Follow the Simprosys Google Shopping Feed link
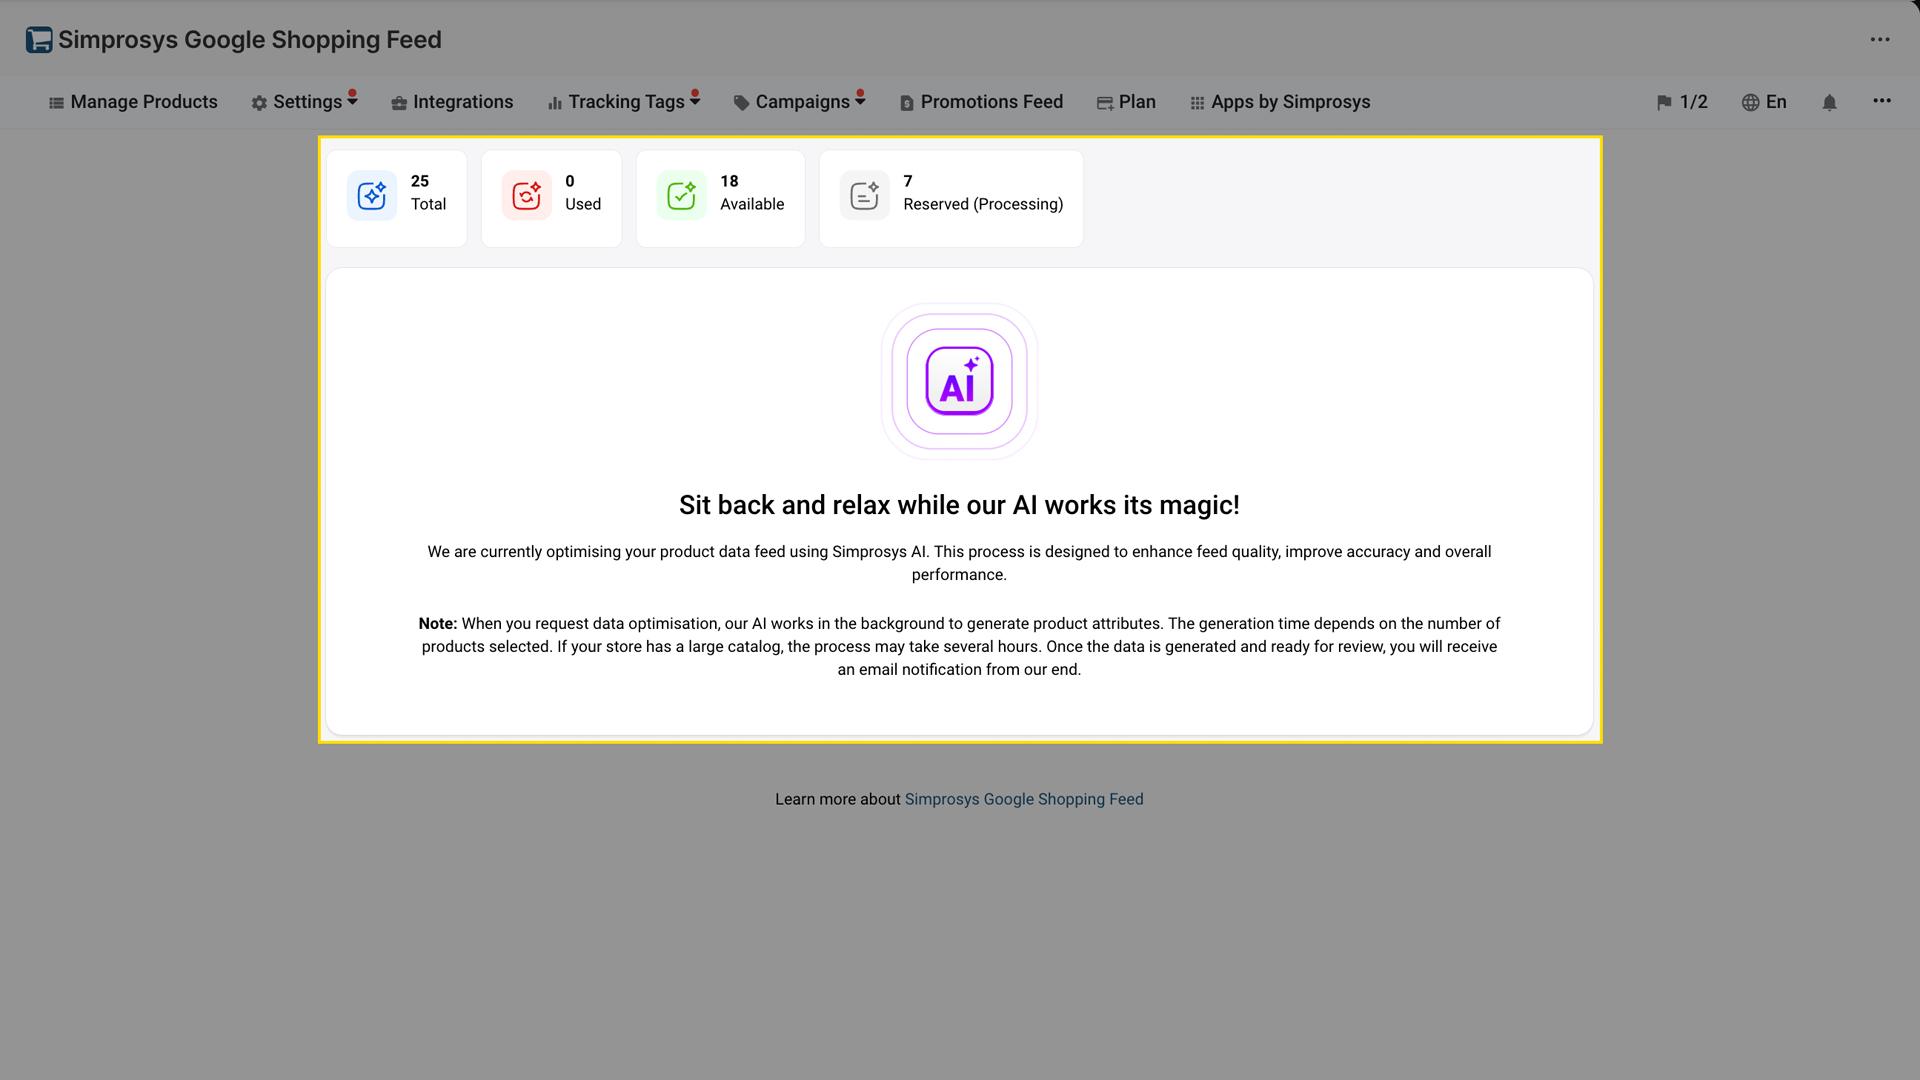The image size is (1920, 1080). [x=1023, y=799]
